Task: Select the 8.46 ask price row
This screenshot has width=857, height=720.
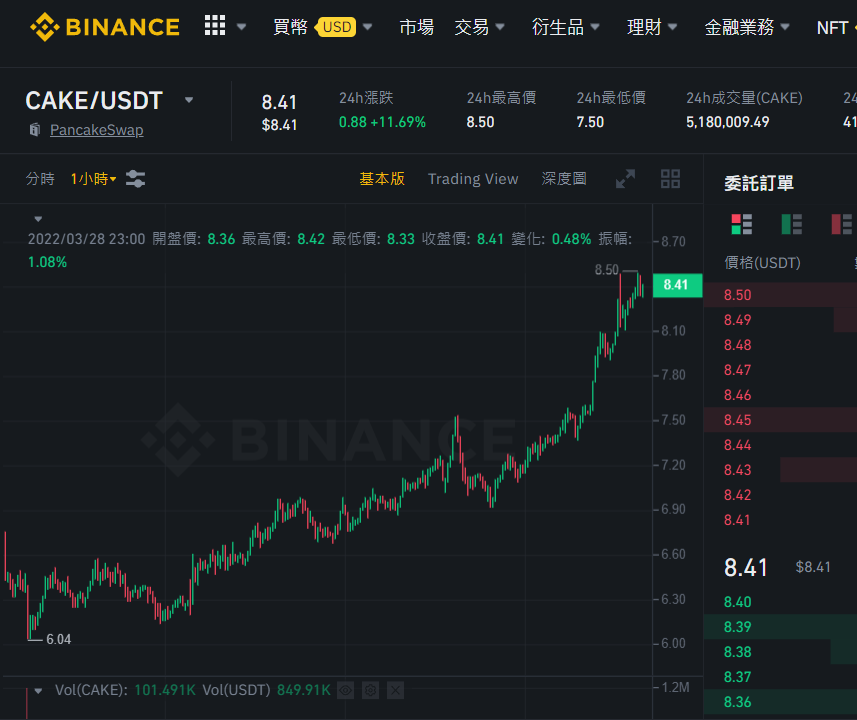Action: 780,395
